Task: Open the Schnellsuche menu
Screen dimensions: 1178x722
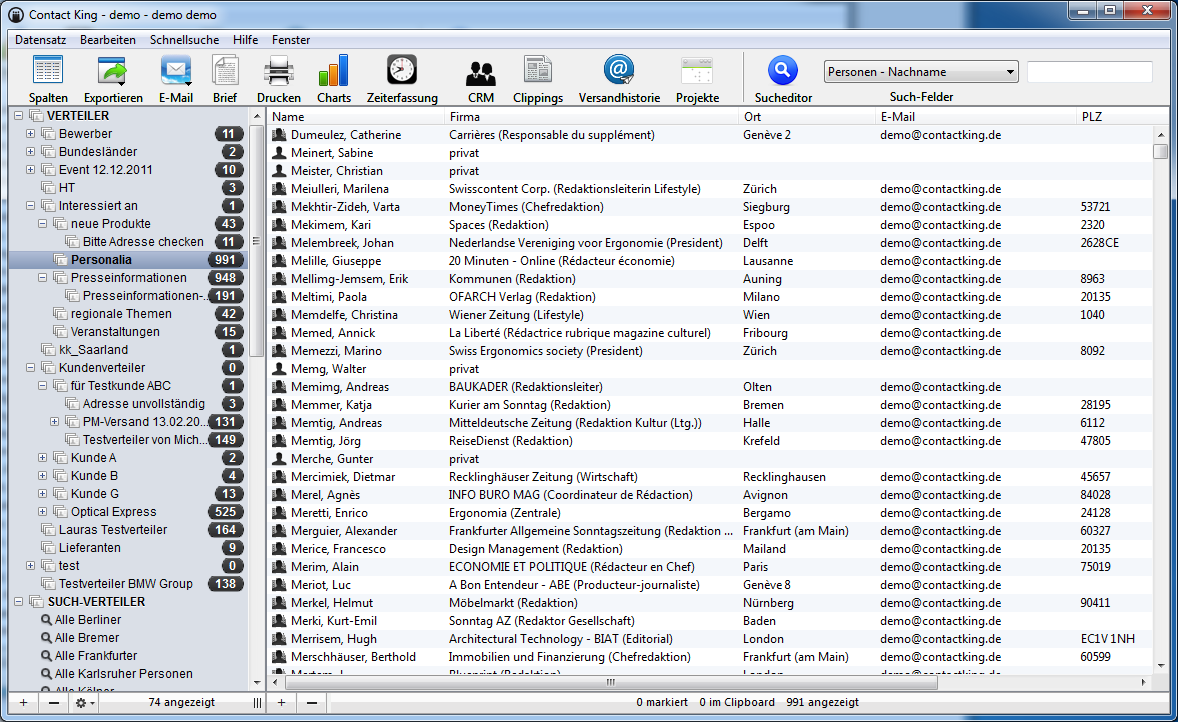Action: pyautogui.click(x=185, y=40)
